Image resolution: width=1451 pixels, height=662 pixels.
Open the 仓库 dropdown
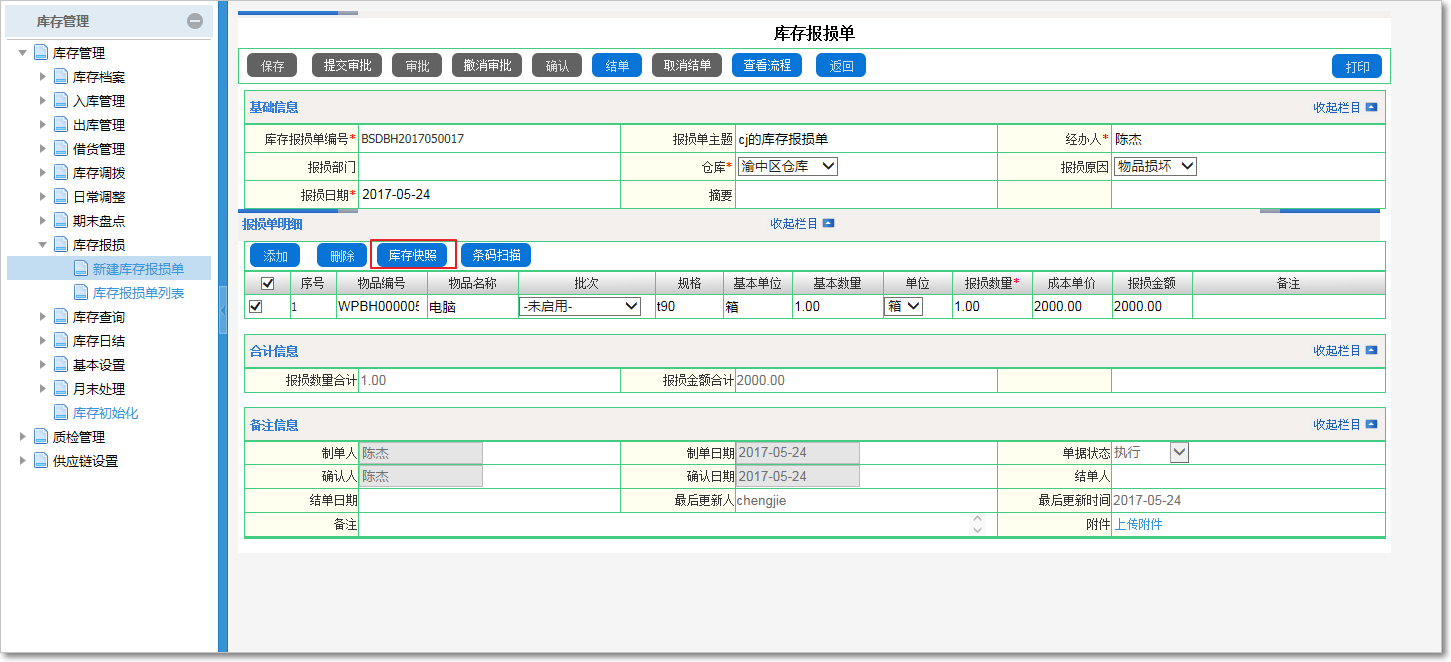[787, 167]
